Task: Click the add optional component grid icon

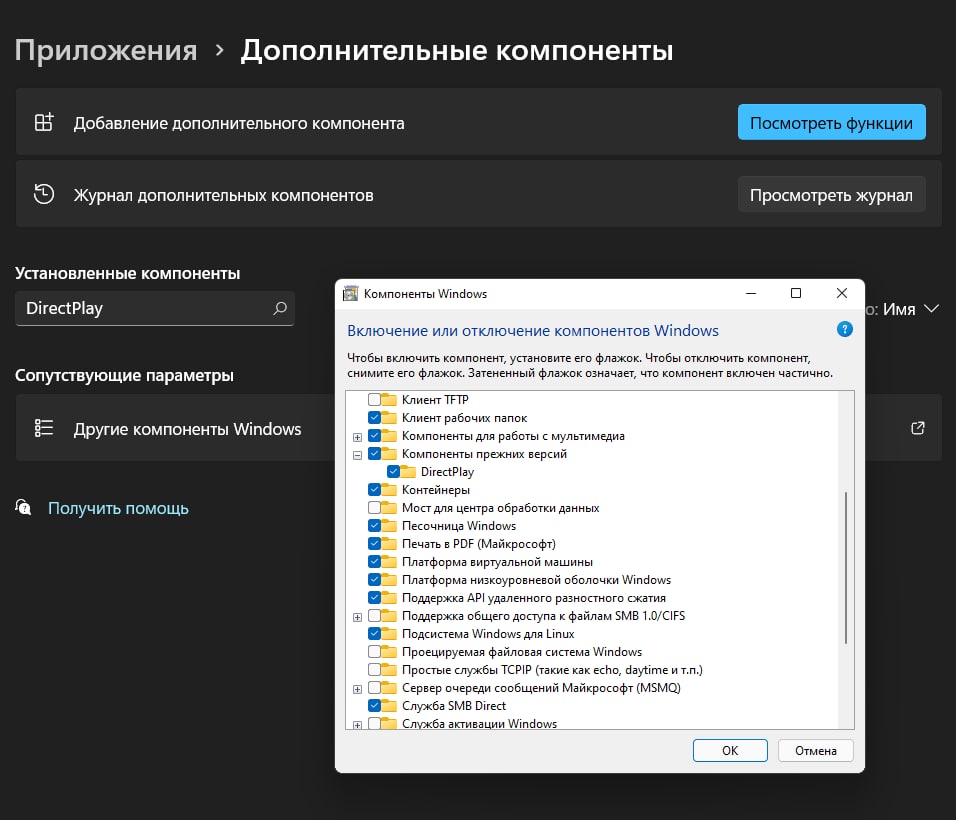Action: point(44,123)
